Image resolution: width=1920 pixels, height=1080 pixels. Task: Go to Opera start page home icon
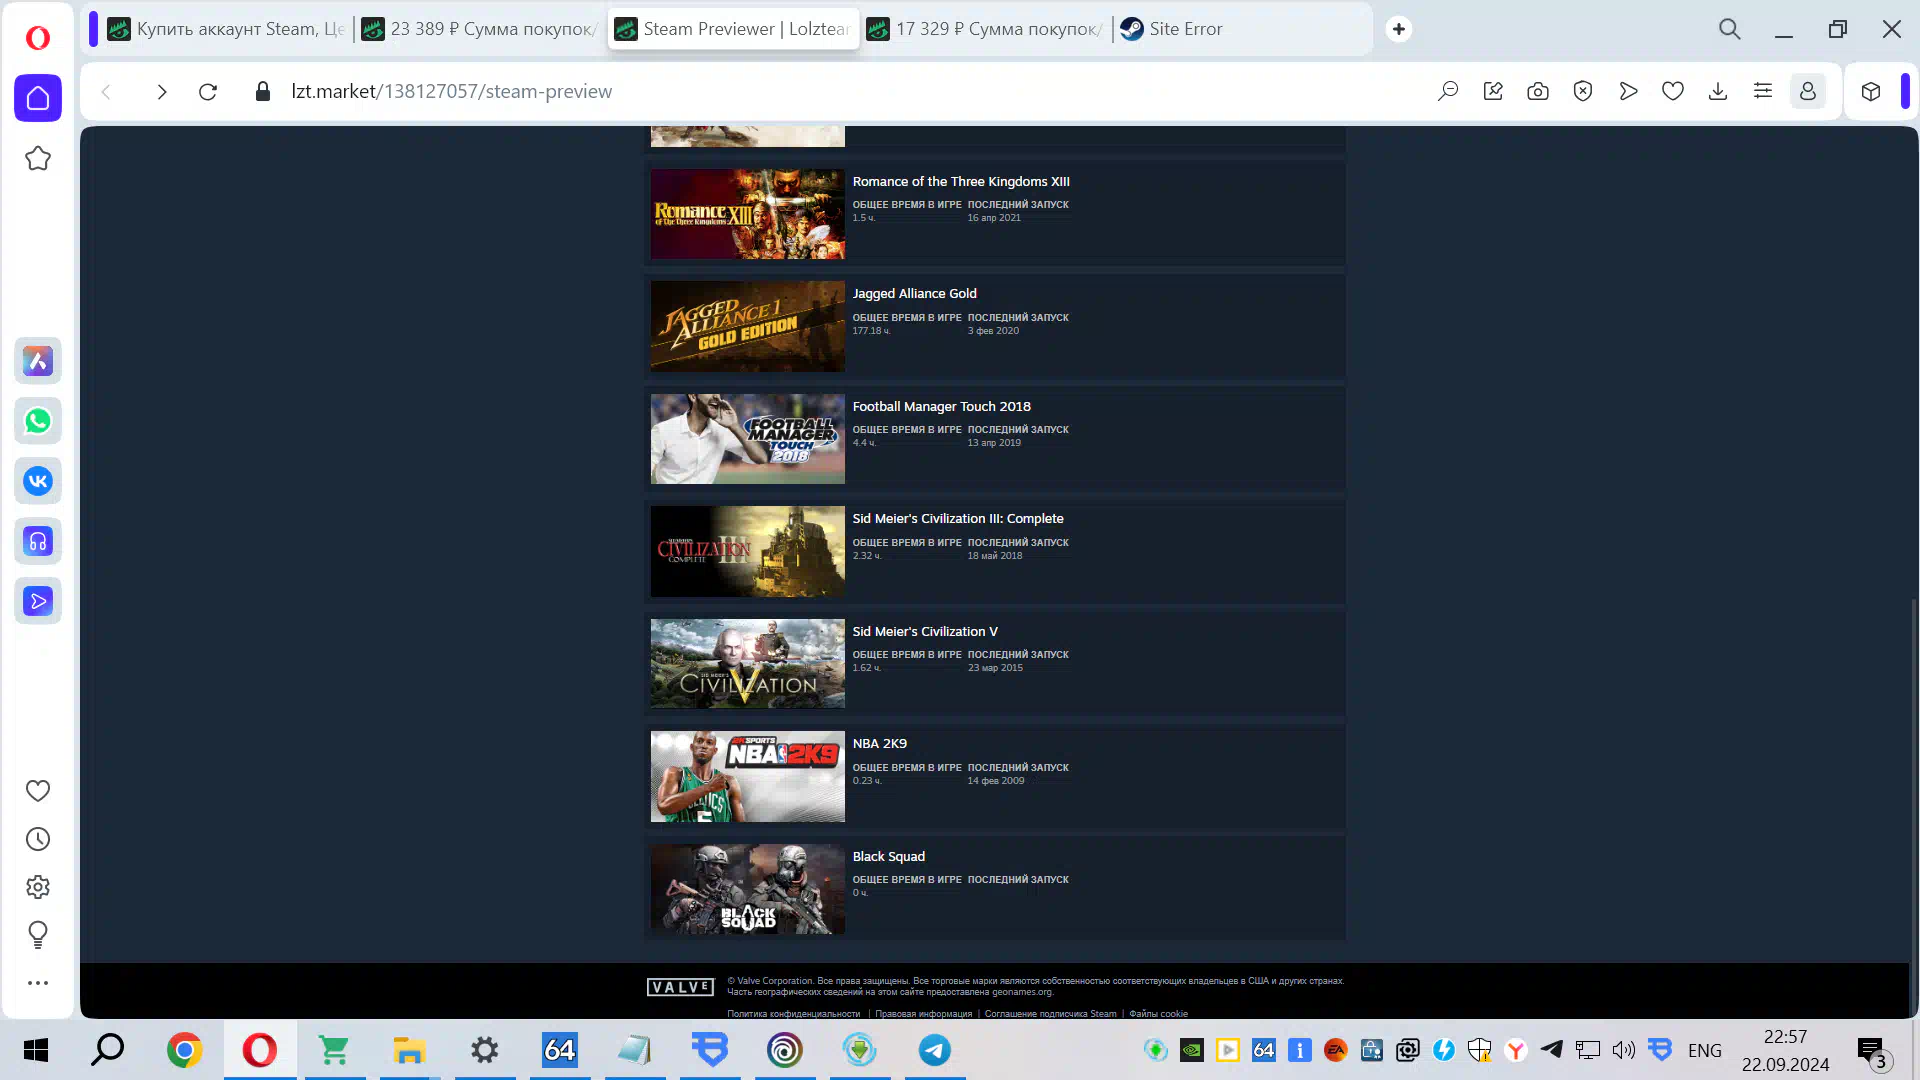pyautogui.click(x=38, y=98)
